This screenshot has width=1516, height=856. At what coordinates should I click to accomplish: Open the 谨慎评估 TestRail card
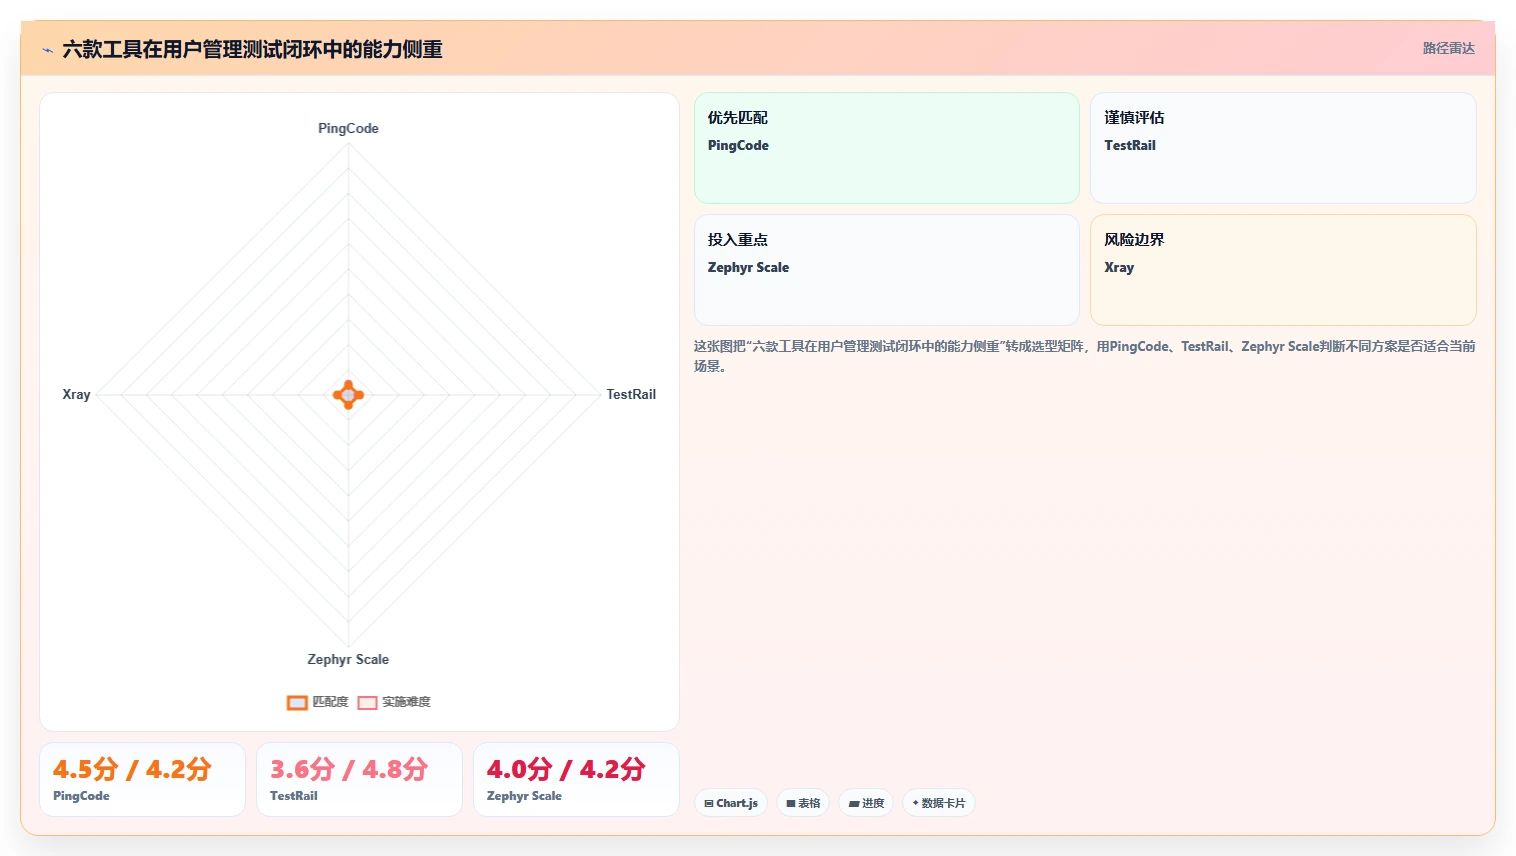[1283, 148]
